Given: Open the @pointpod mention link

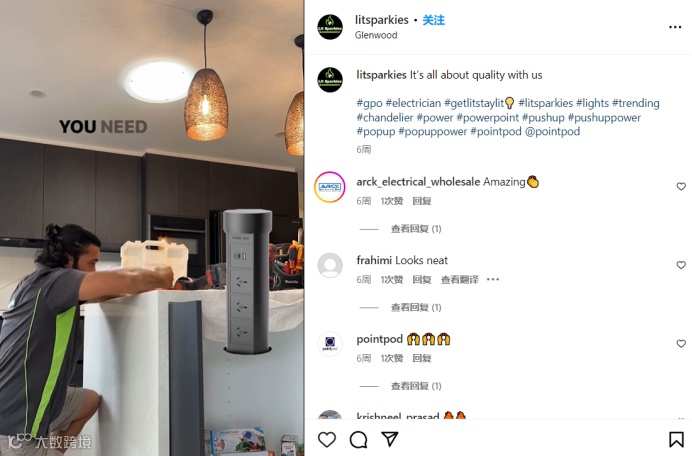Looking at the screenshot, I should coord(552,132).
